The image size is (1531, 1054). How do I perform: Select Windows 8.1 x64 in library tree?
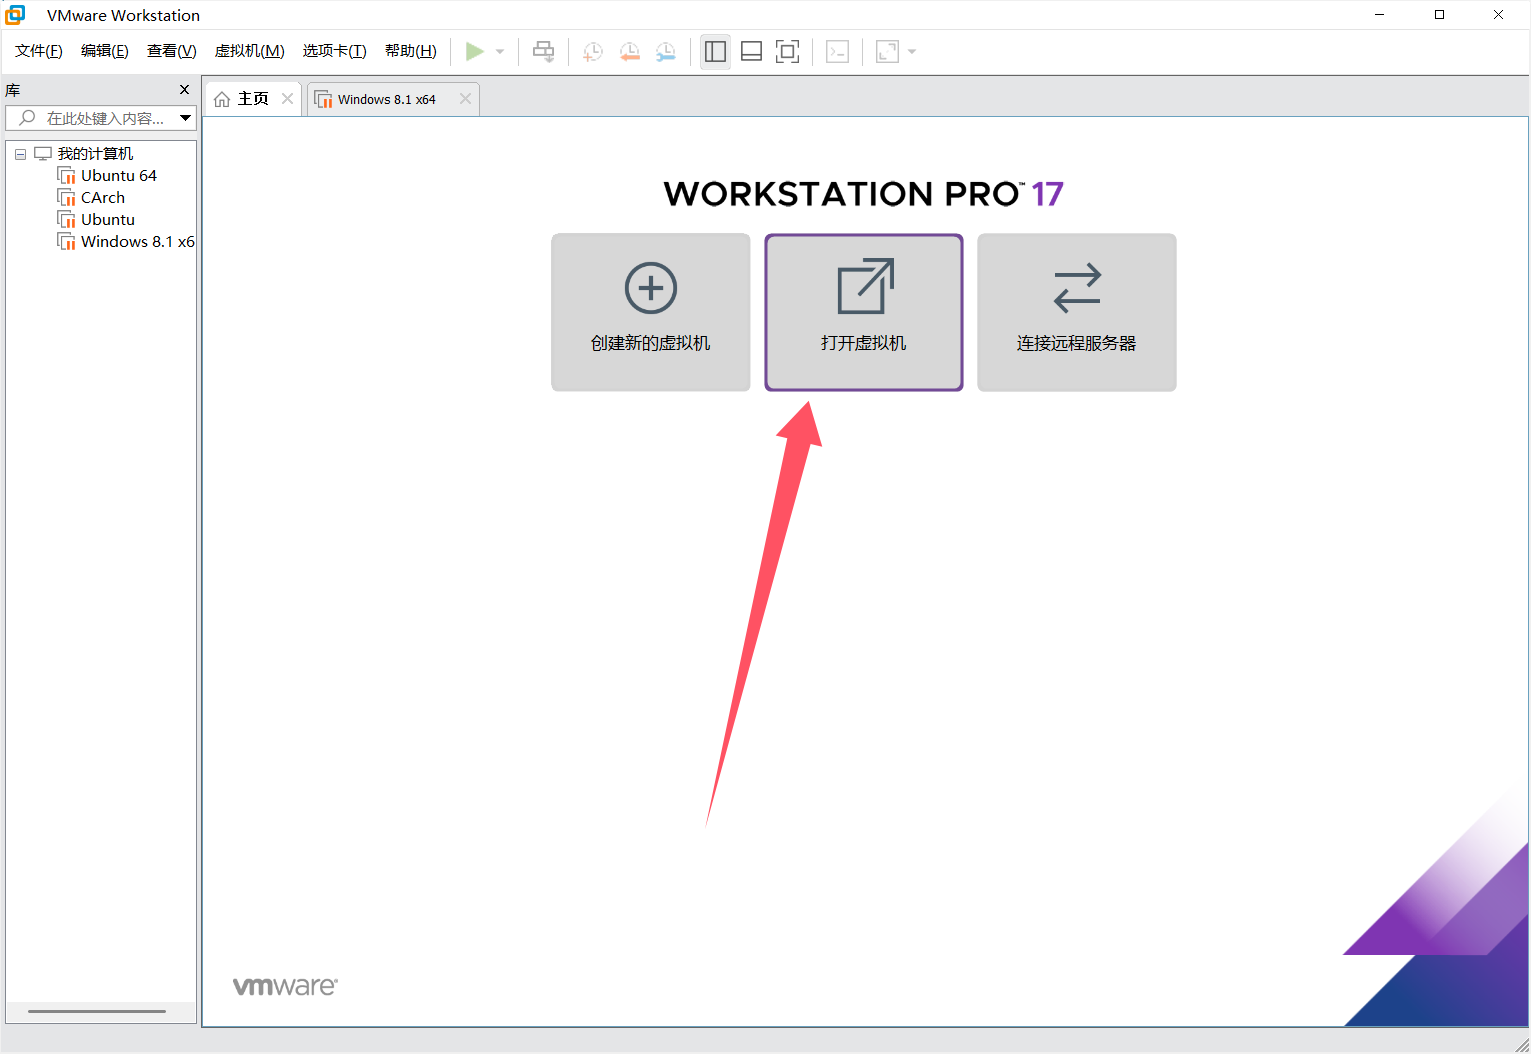pyautogui.click(x=138, y=242)
